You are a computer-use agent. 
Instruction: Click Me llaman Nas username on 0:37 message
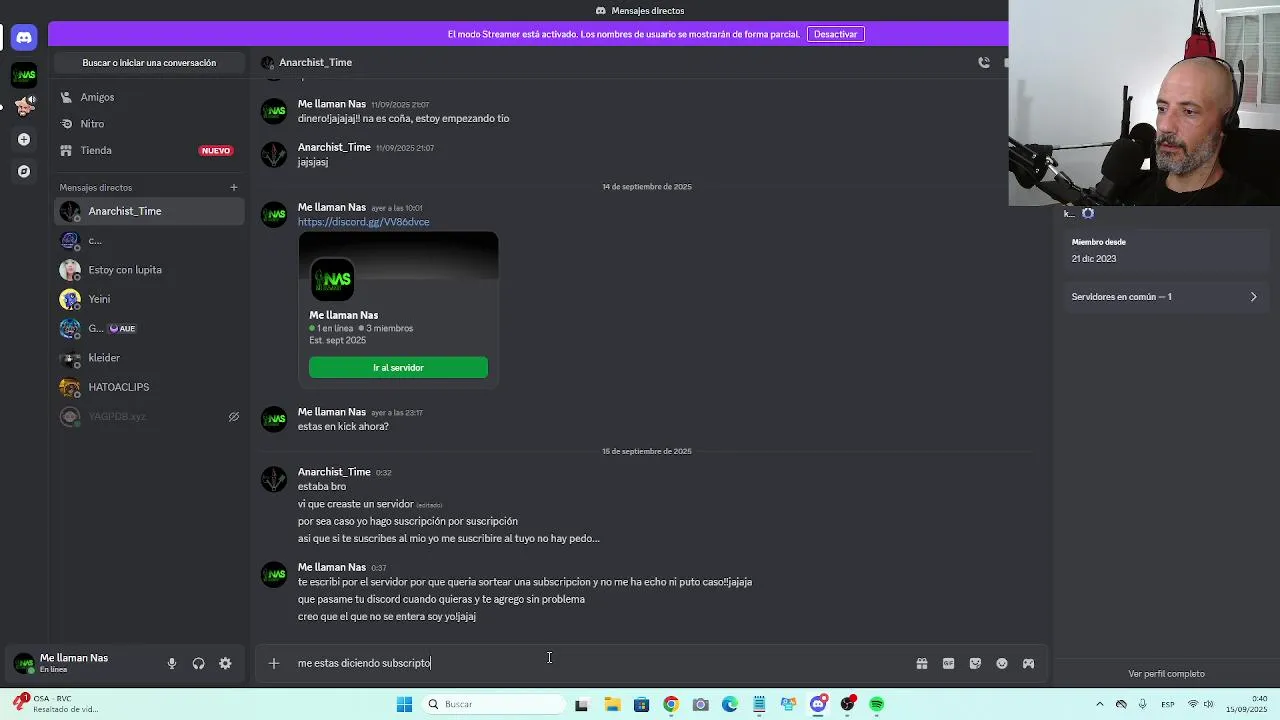pos(331,567)
